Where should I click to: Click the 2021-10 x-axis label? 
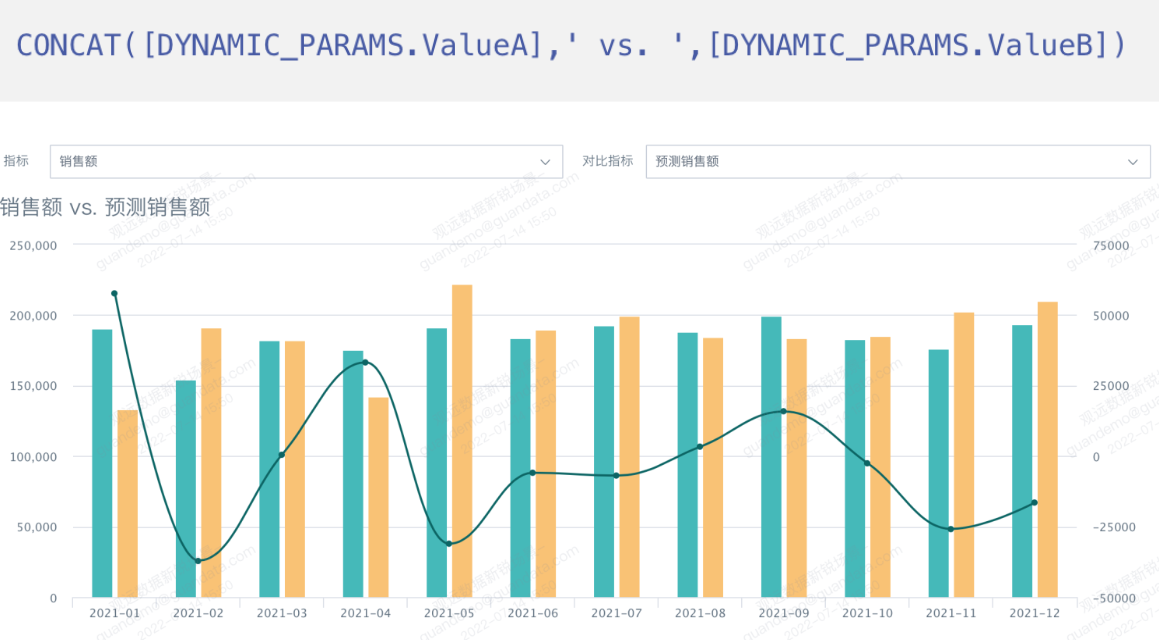(x=867, y=613)
